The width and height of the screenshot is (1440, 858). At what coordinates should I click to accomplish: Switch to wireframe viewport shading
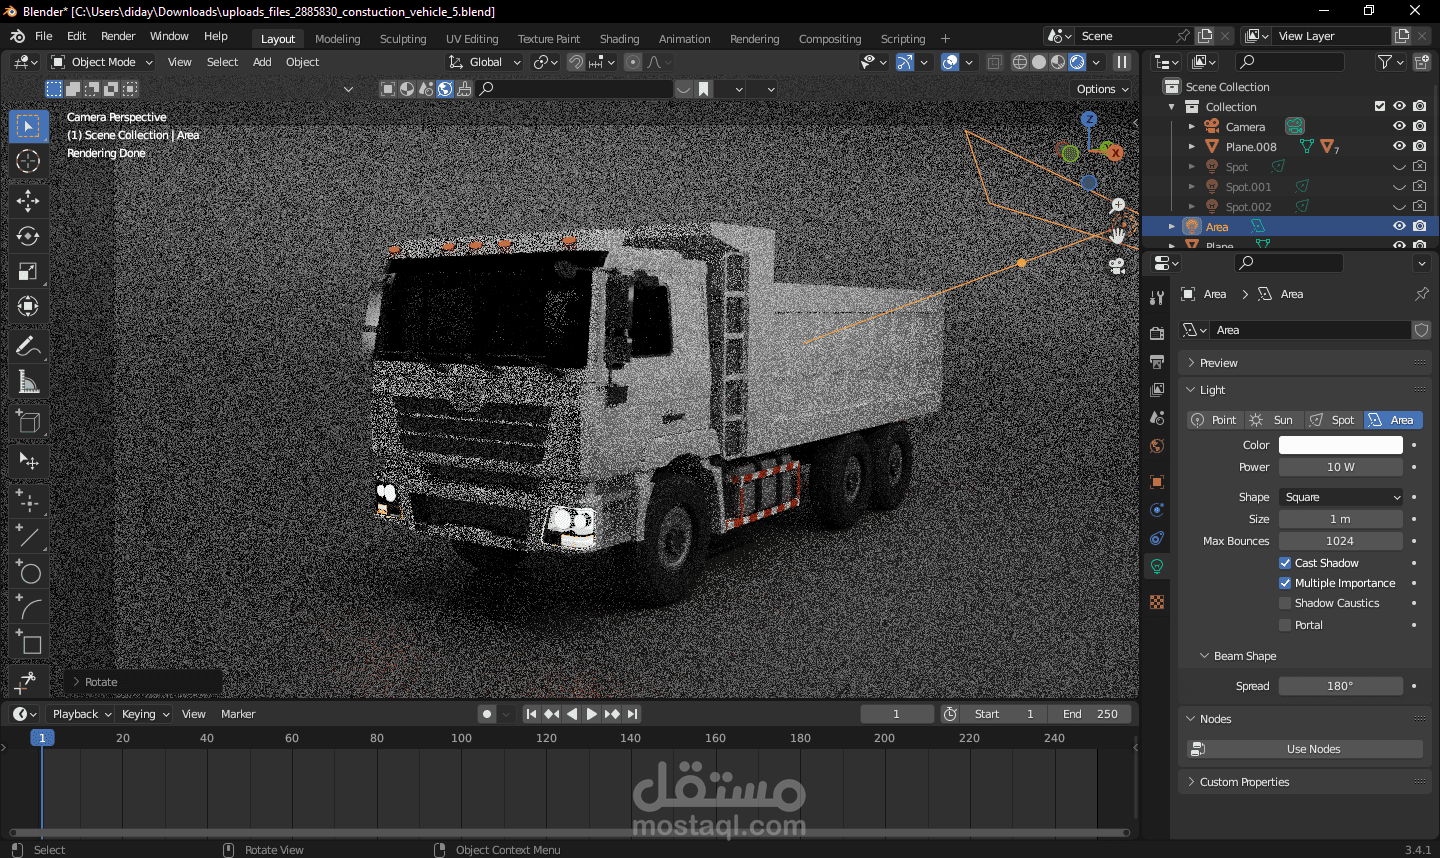pyautogui.click(x=1020, y=62)
